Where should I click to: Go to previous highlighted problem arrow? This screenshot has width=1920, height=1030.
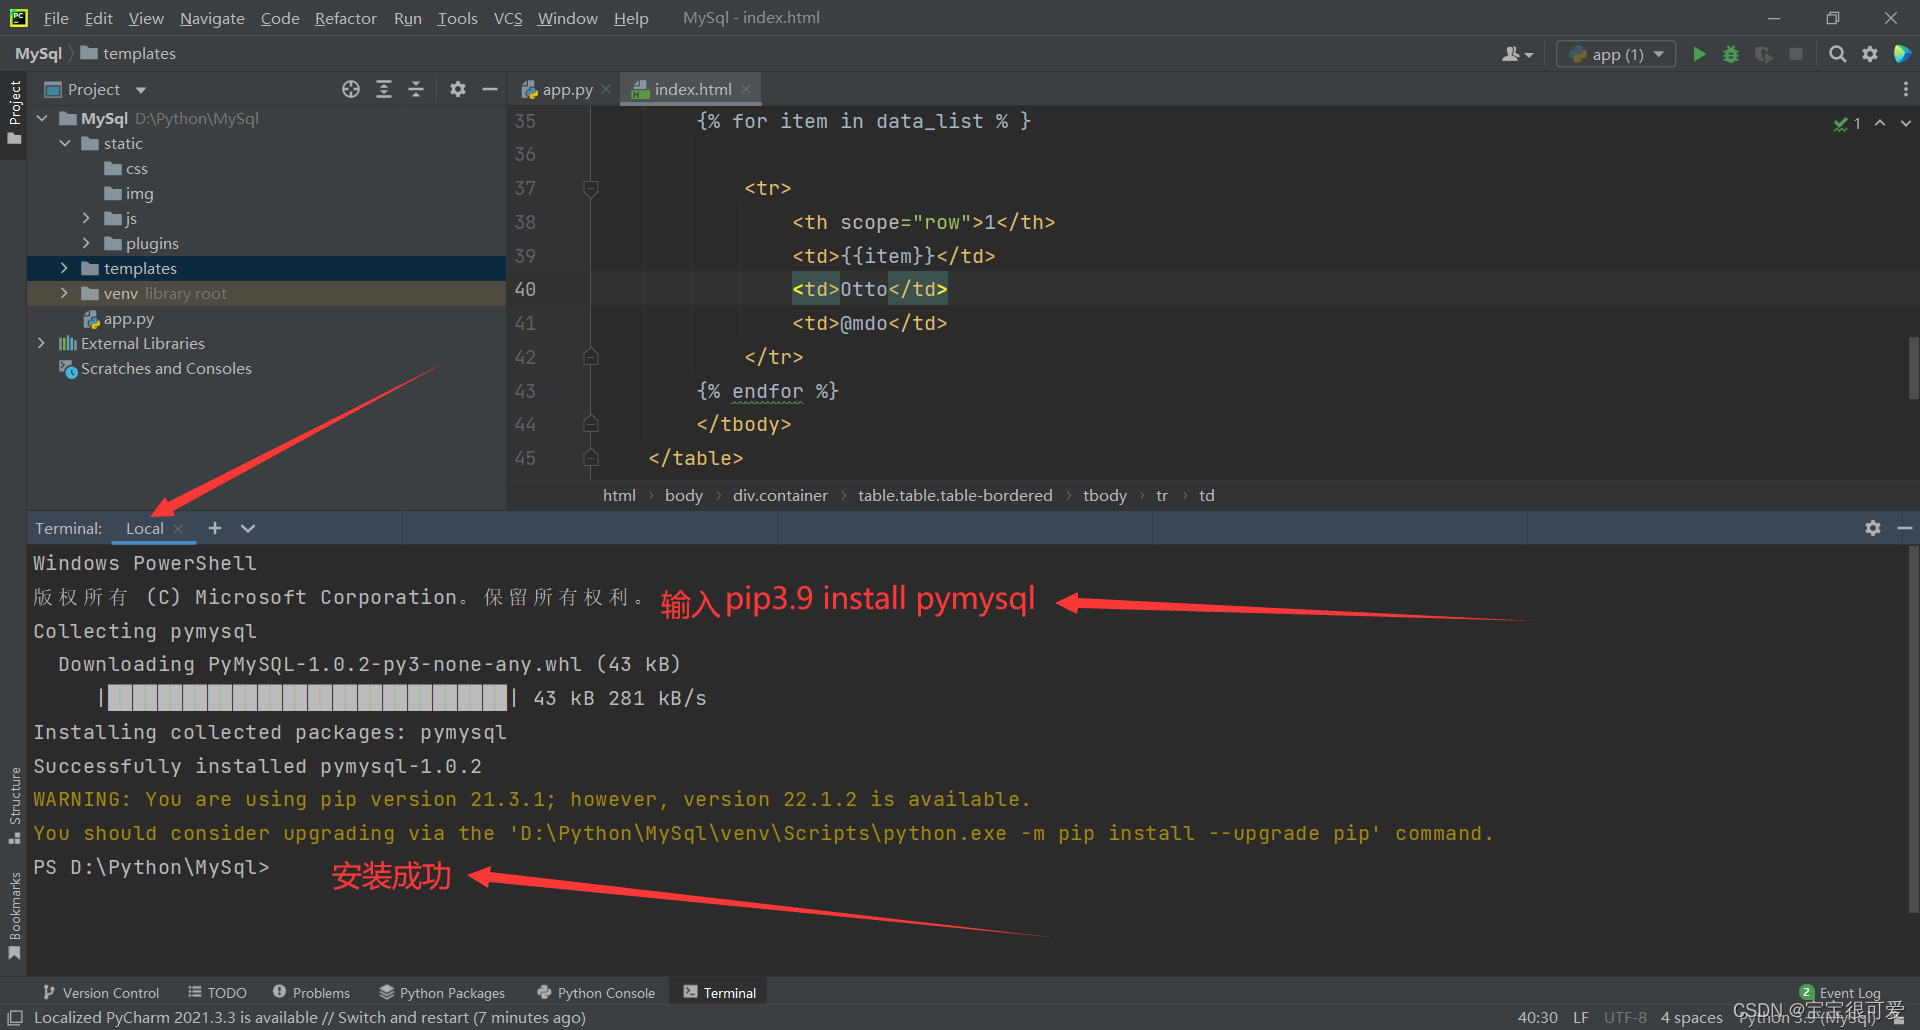pyautogui.click(x=1880, y=123)
